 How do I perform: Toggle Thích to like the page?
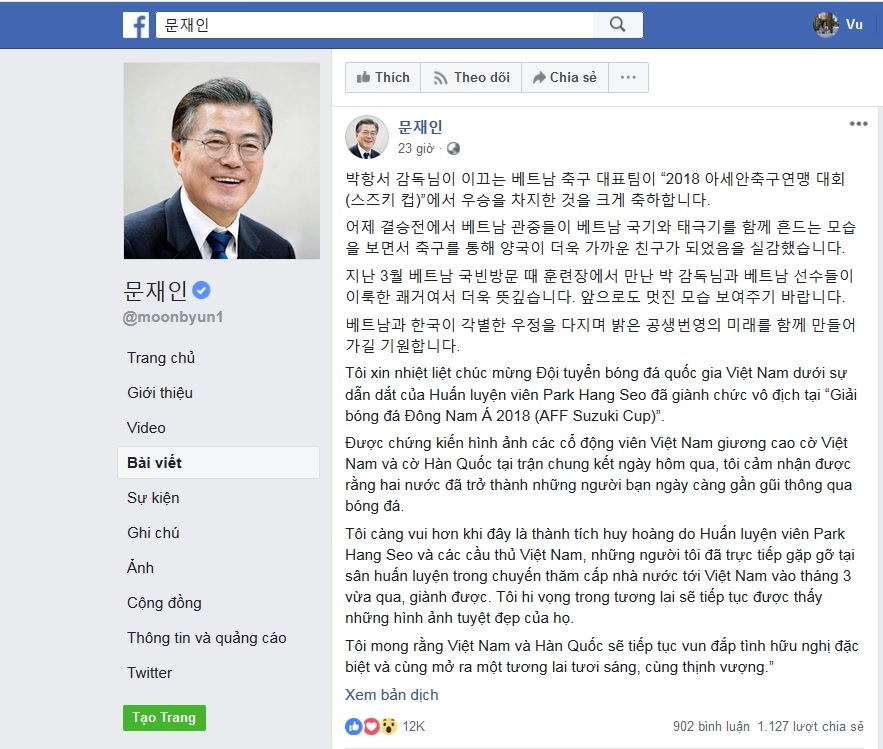click(x=383, y=78)
